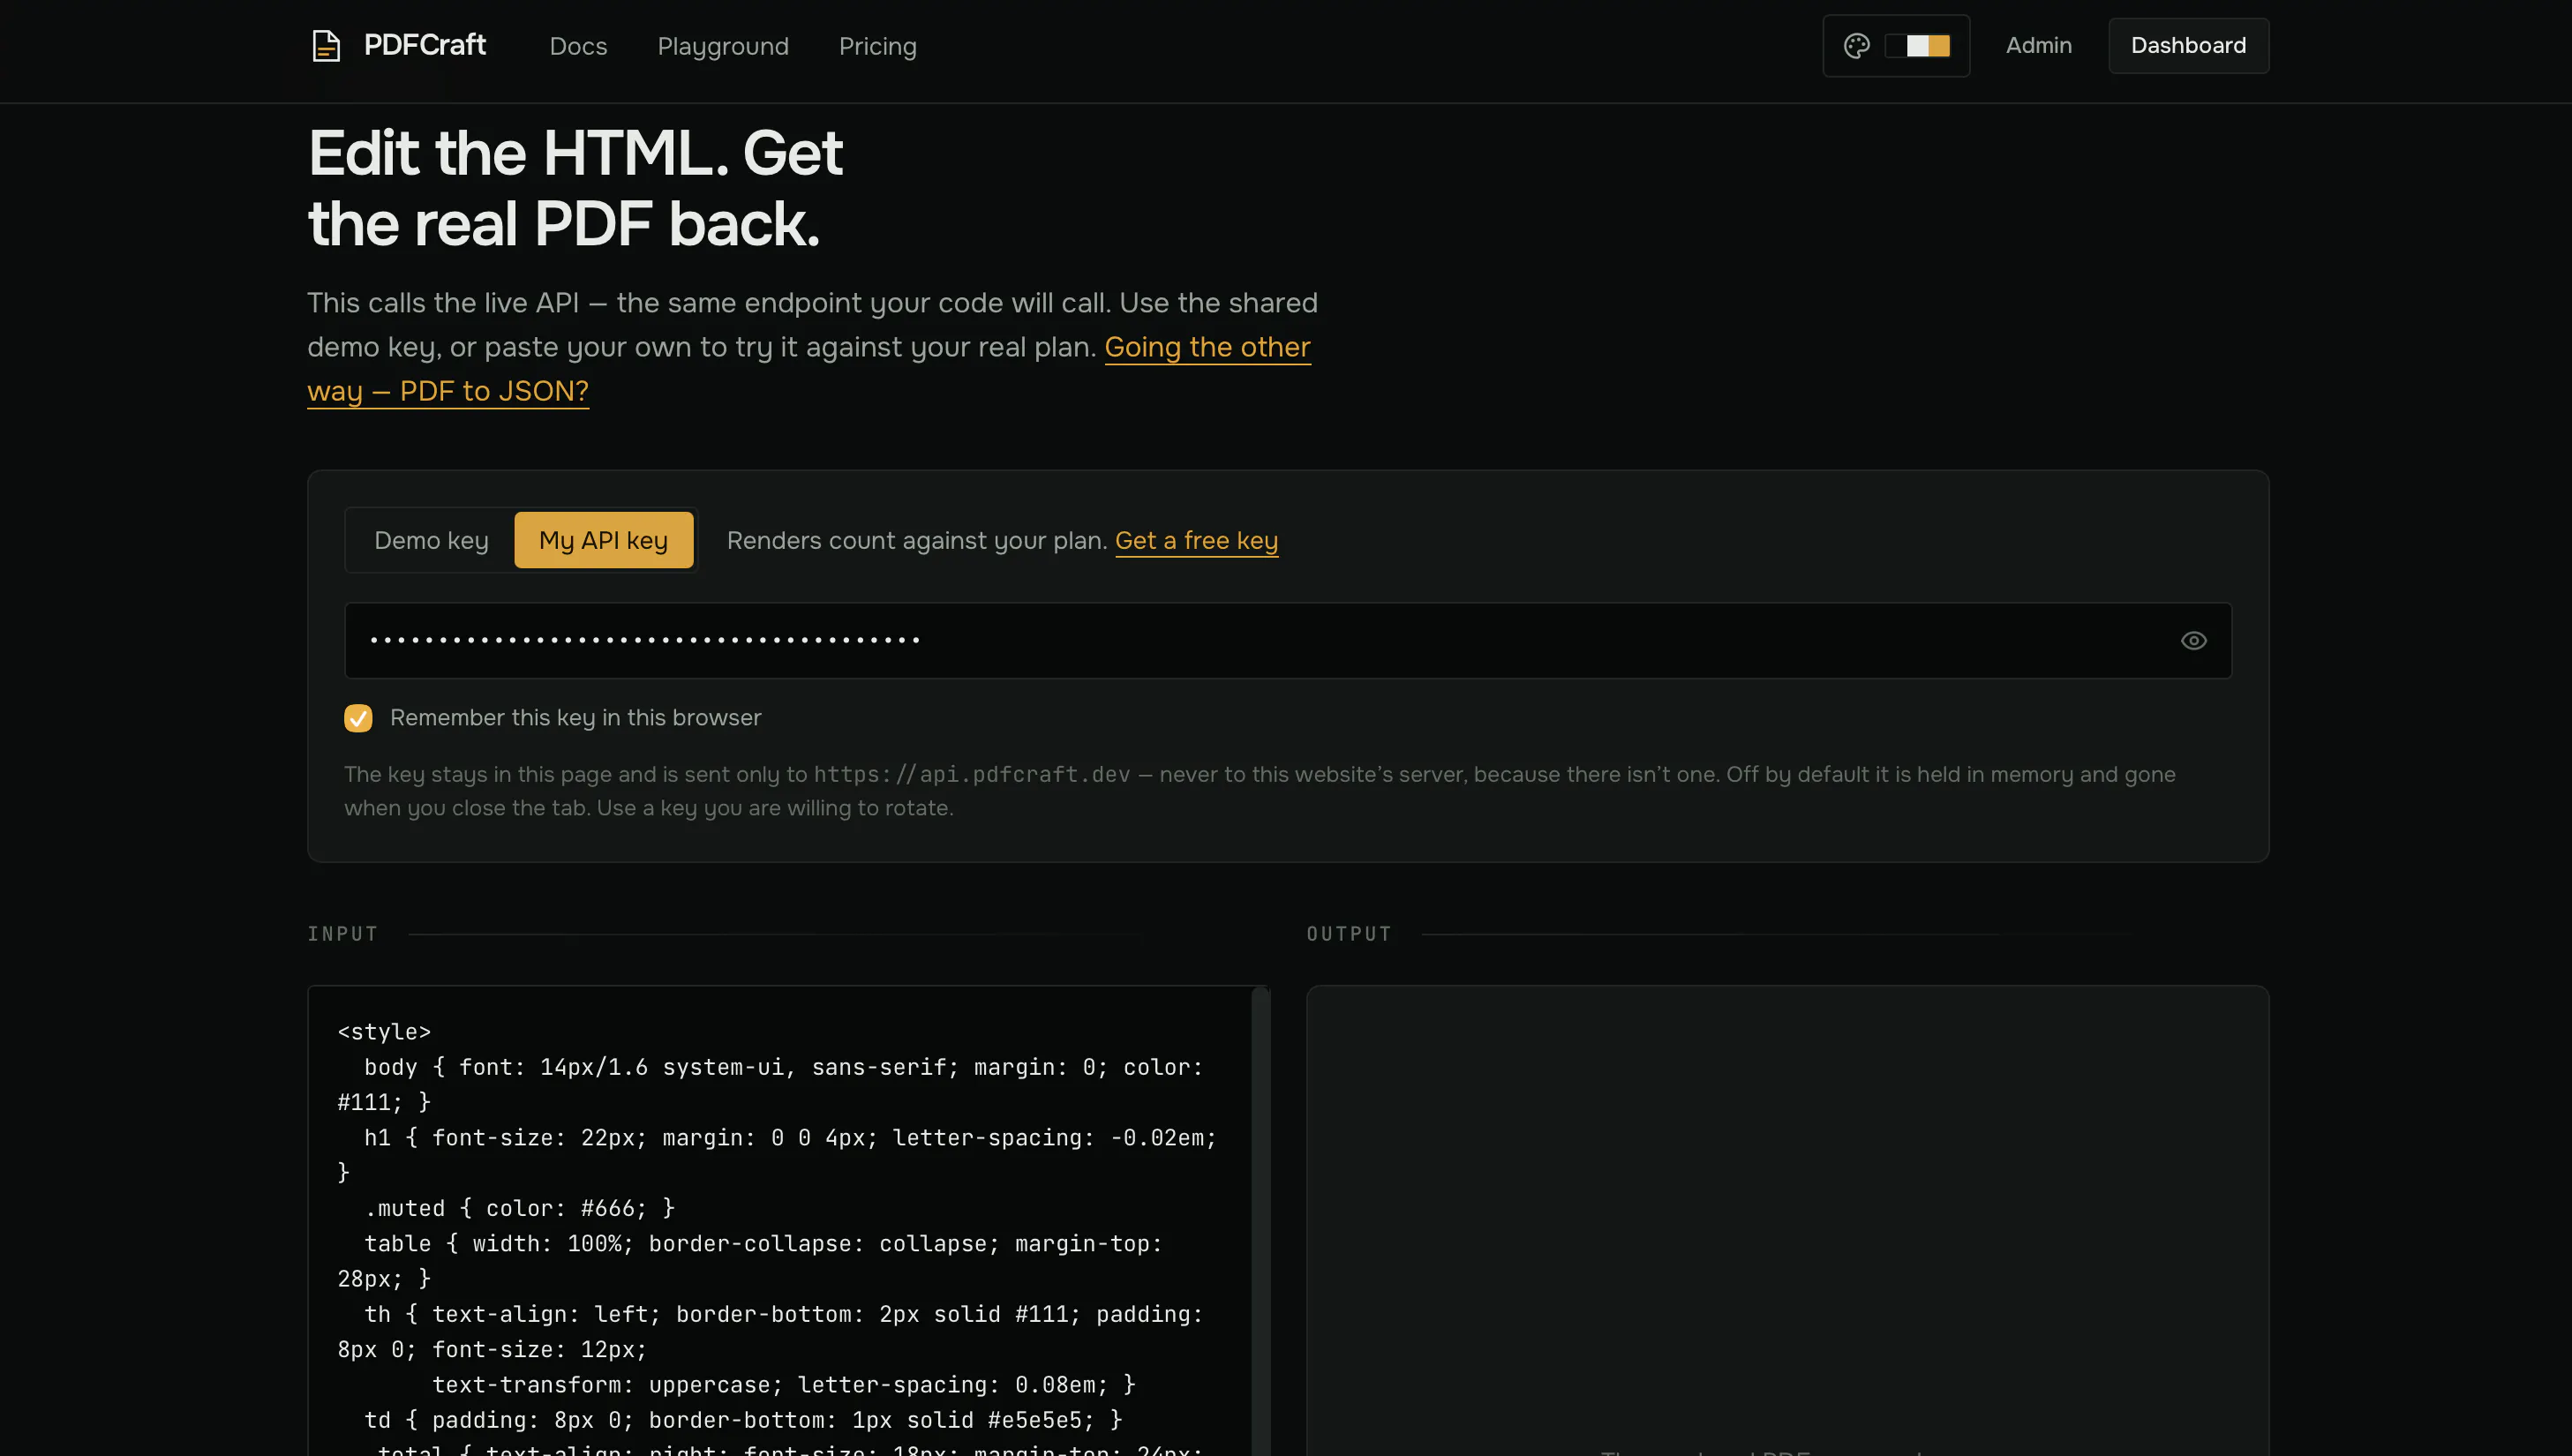
Task: Click the INPUT section label
Action: 343,934
